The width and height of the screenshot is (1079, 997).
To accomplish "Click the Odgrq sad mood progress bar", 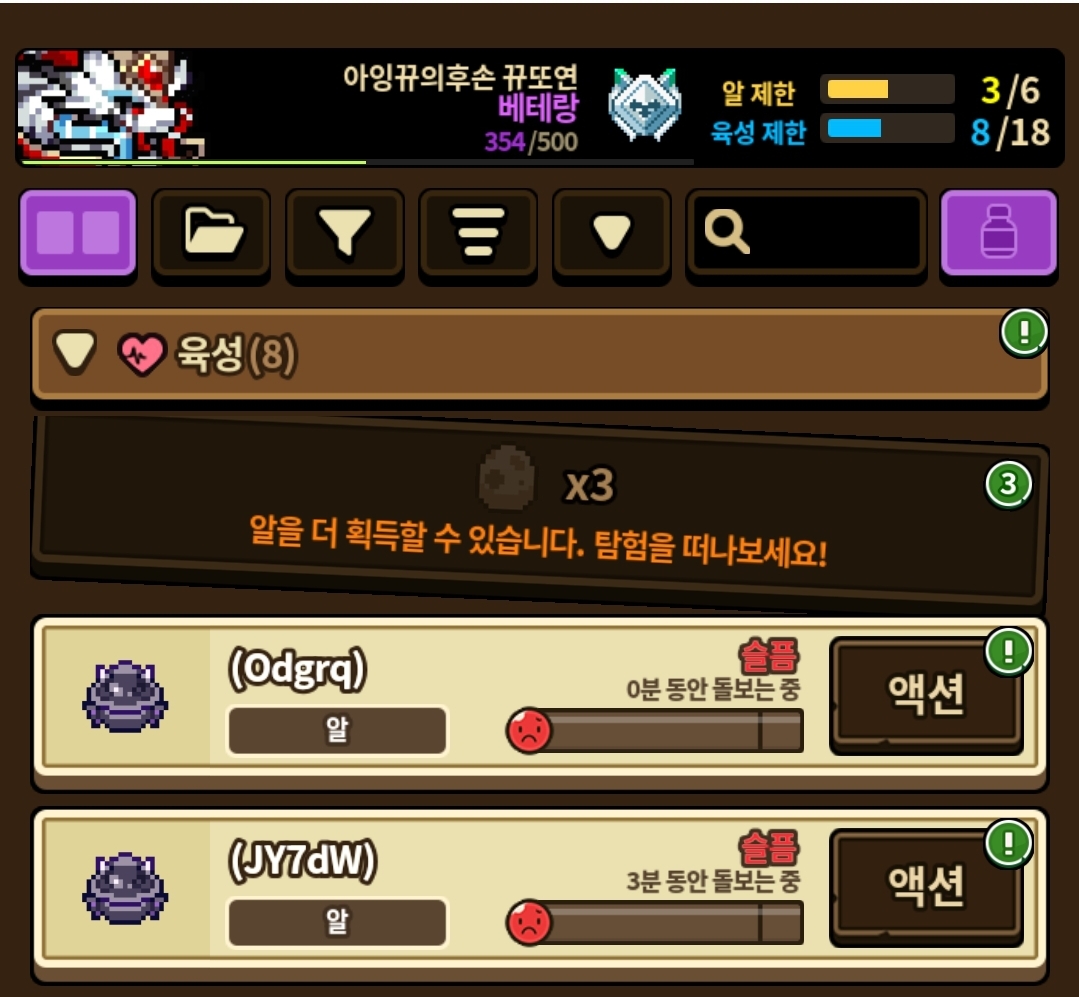I will [x=655, y=730].
